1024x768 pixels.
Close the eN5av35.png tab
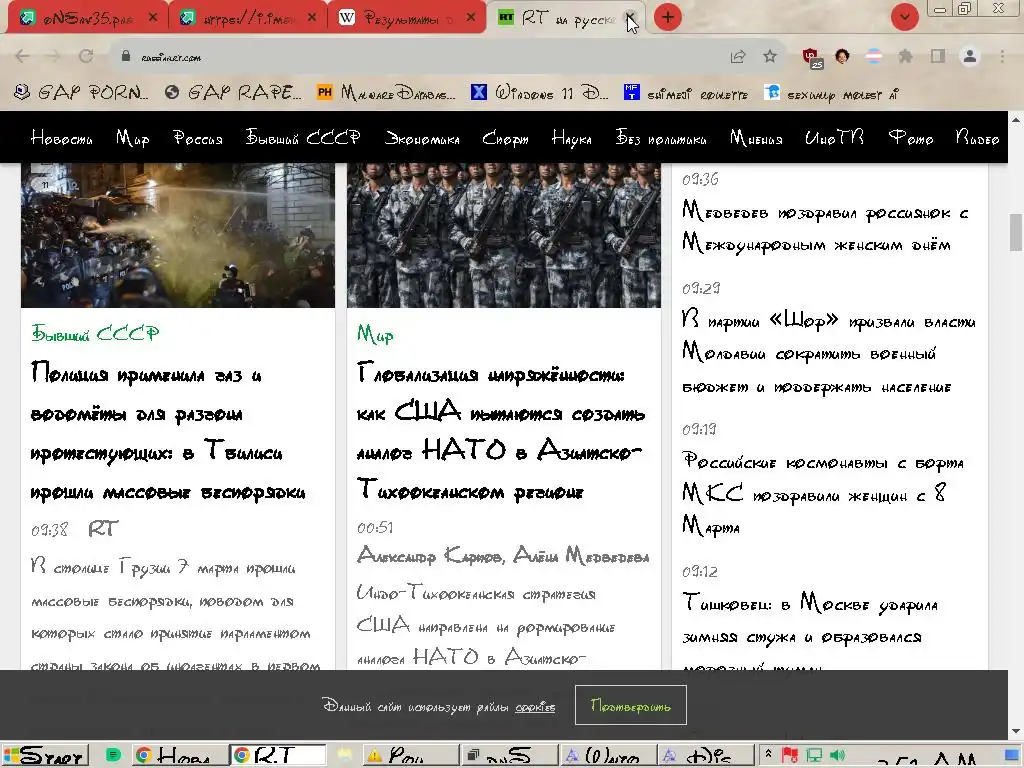click(x=153, y=18)
